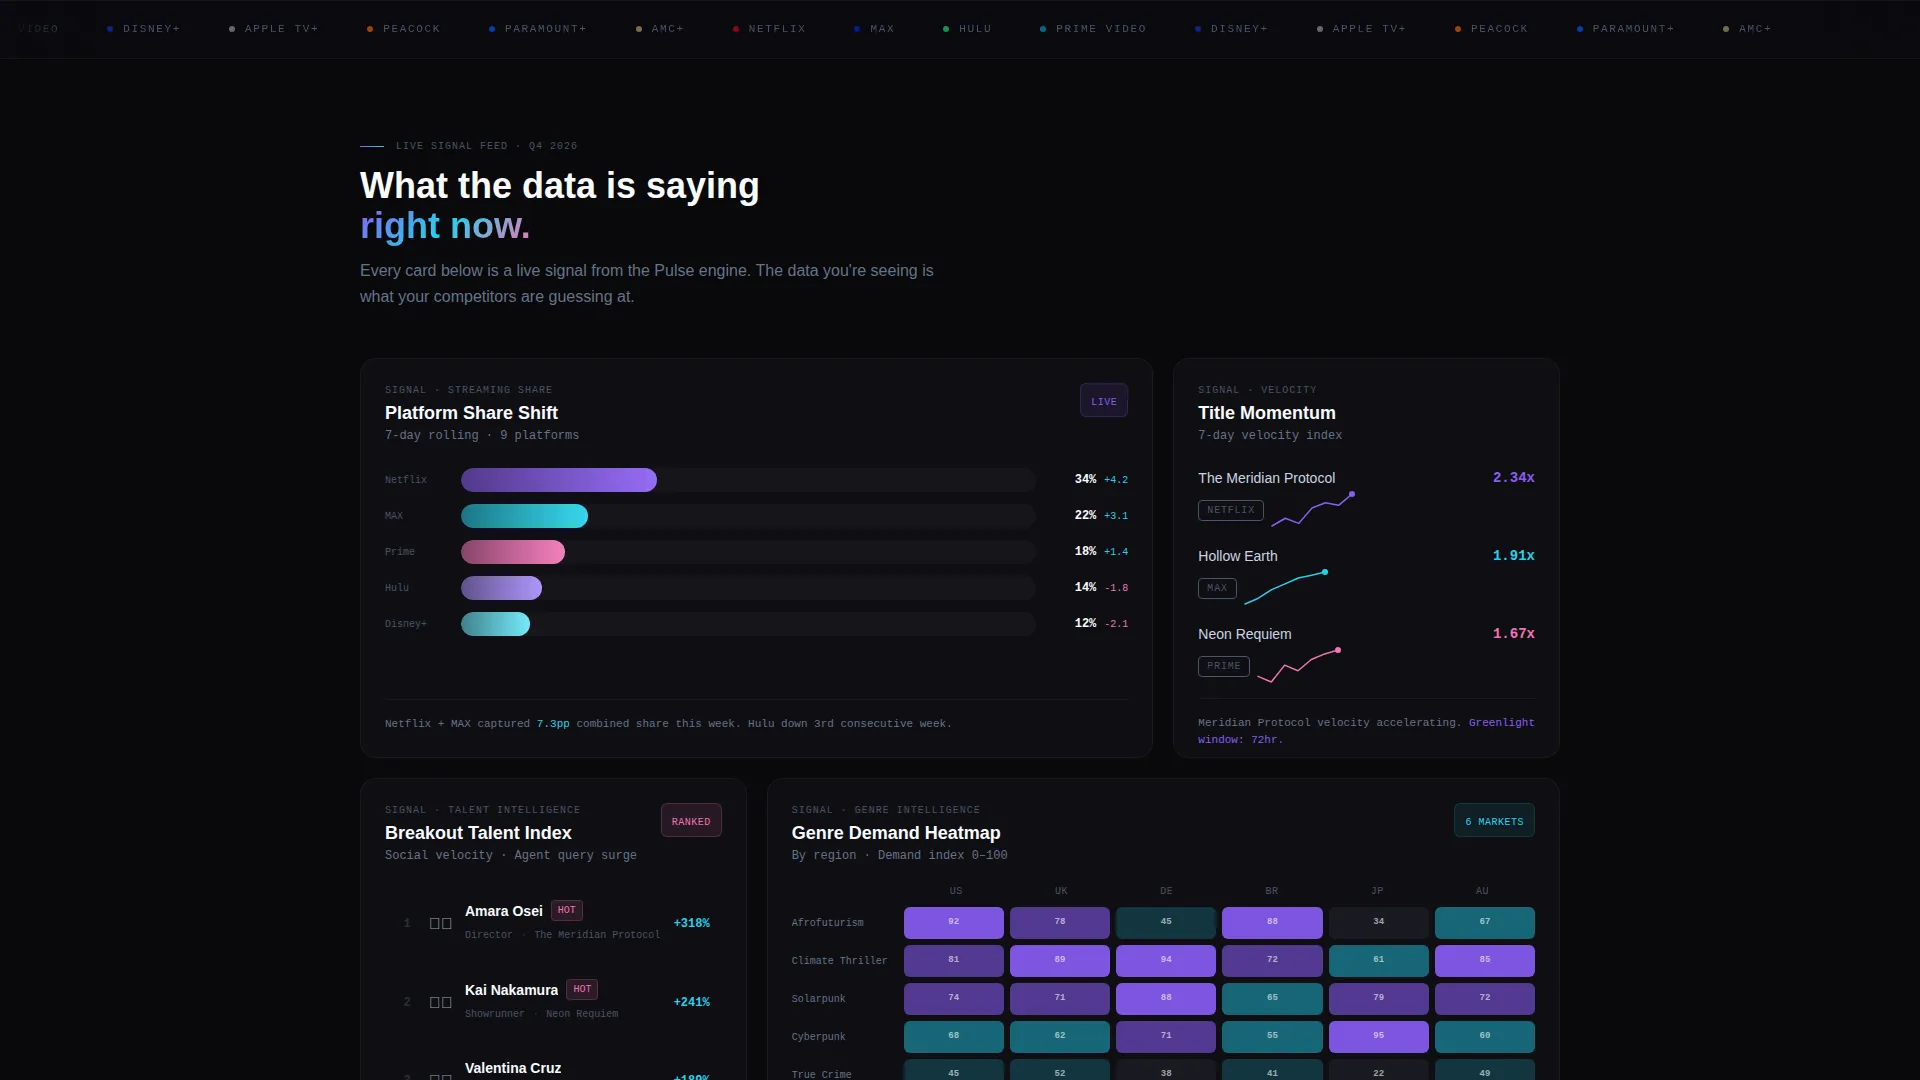Click the Genre Demand Heatmap heading
Viewport: 1920px width, 1080px height.
[x=895, y=833]
